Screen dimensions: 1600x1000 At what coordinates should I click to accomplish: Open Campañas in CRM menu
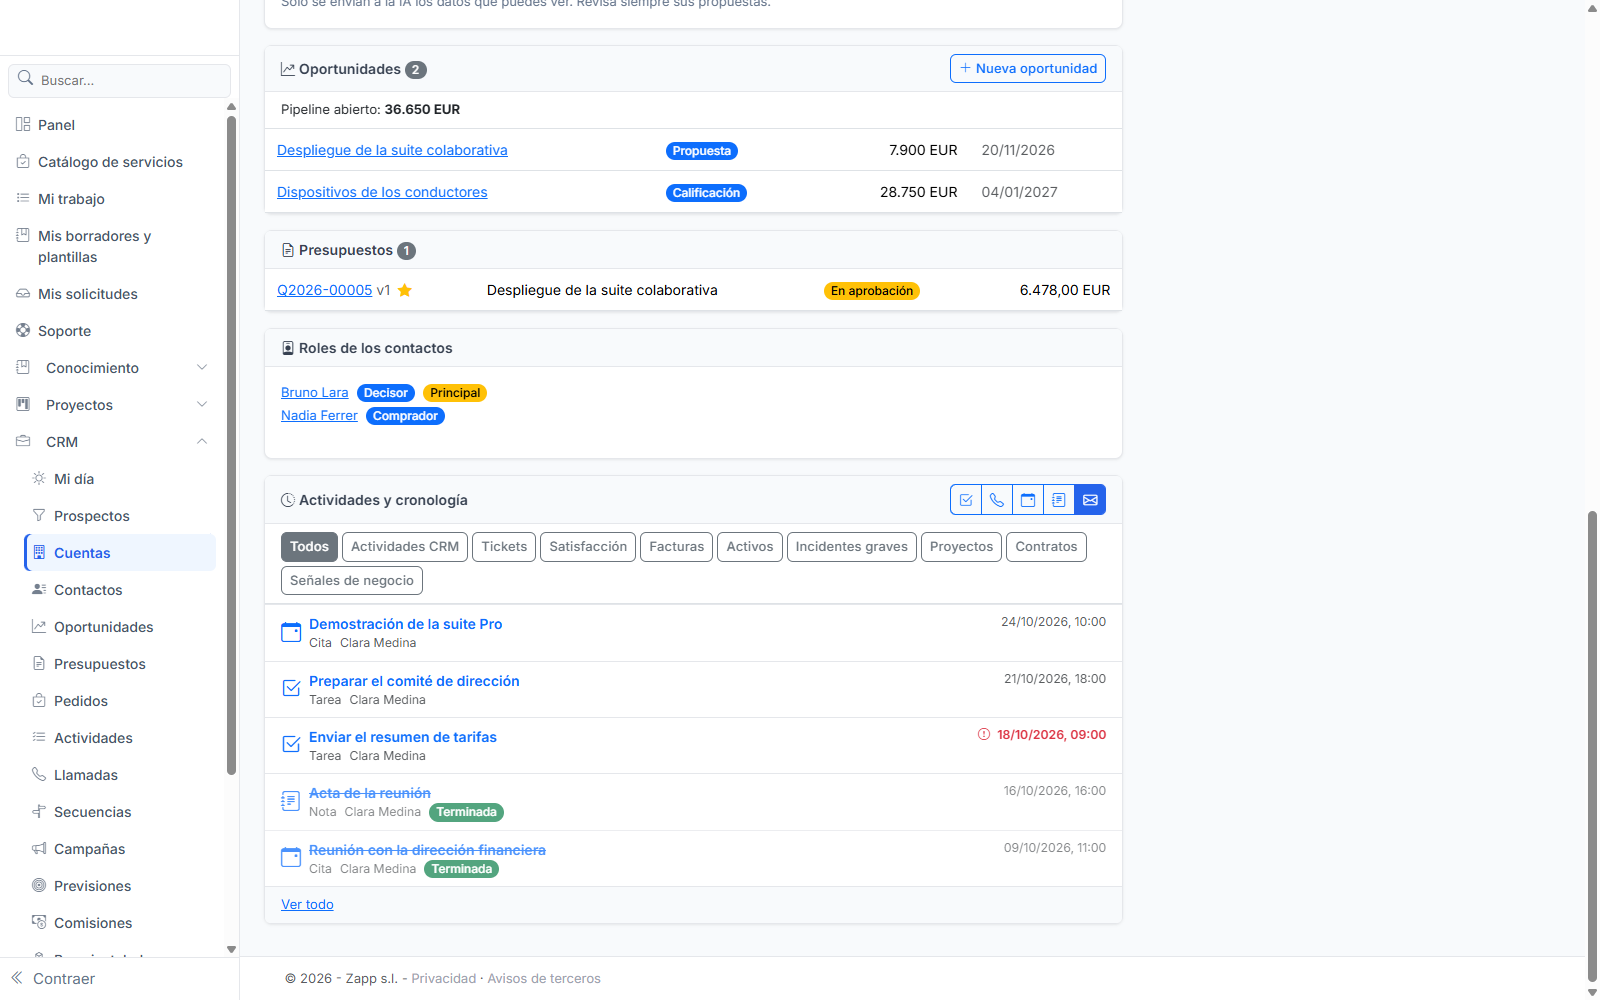point(89,849)
